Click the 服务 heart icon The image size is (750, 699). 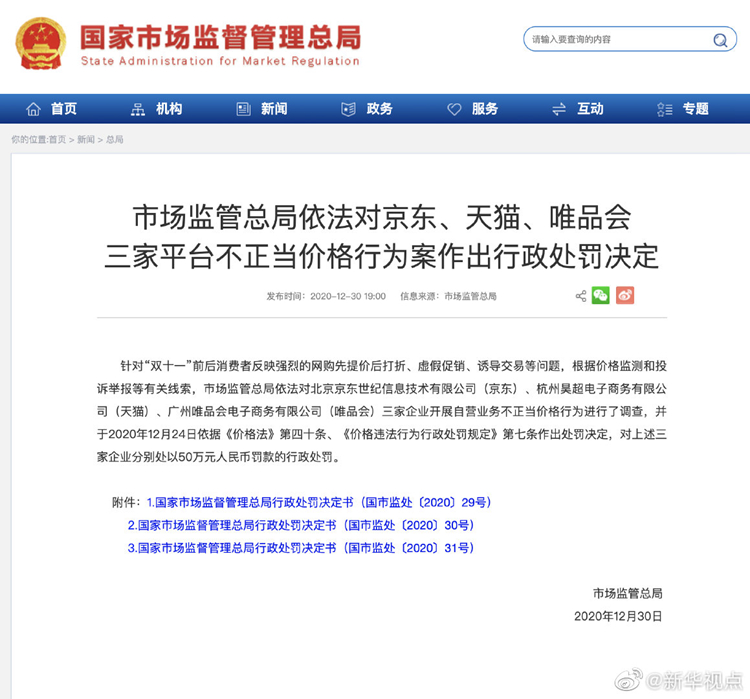tap(454, 109)
